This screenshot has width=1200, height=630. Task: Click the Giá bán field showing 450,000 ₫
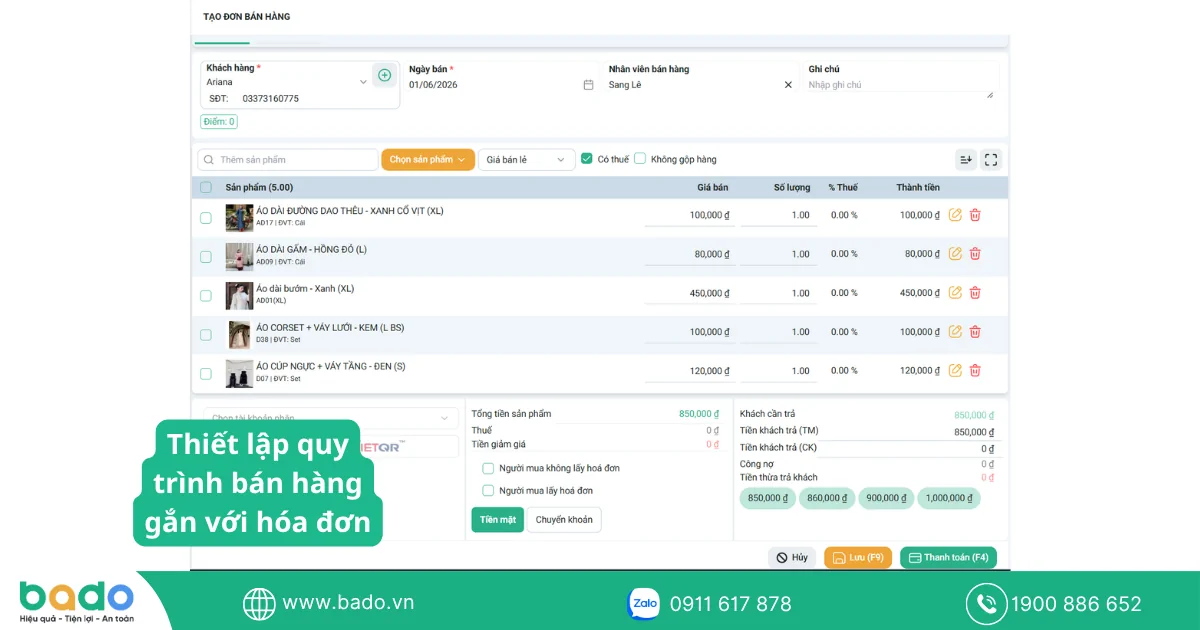point(690,293)
